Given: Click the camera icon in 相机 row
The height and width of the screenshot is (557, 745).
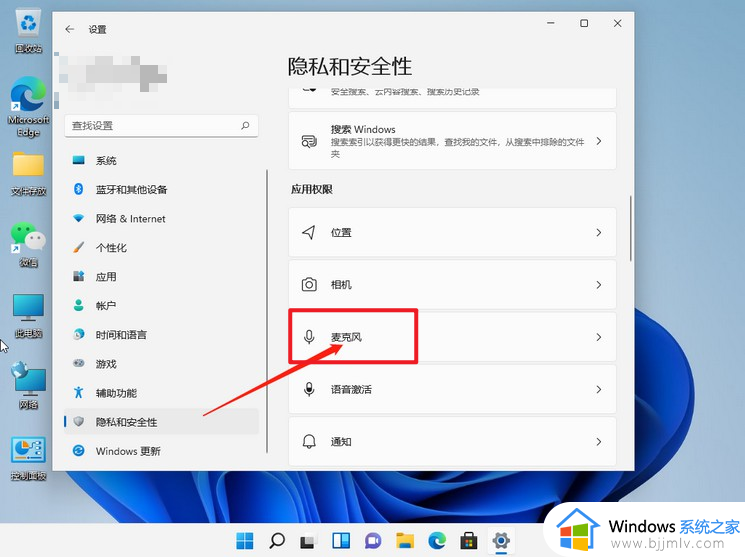Looking at the screenshot, I should coord(309,285).
